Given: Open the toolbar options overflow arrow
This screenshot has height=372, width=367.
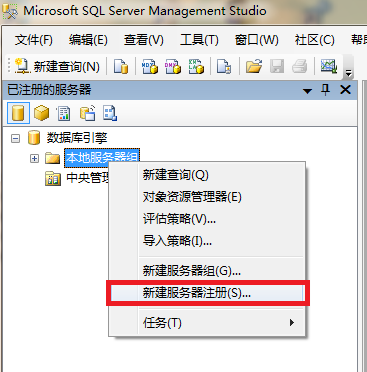Looking at the screenshot, I should (x=348, y=72).
